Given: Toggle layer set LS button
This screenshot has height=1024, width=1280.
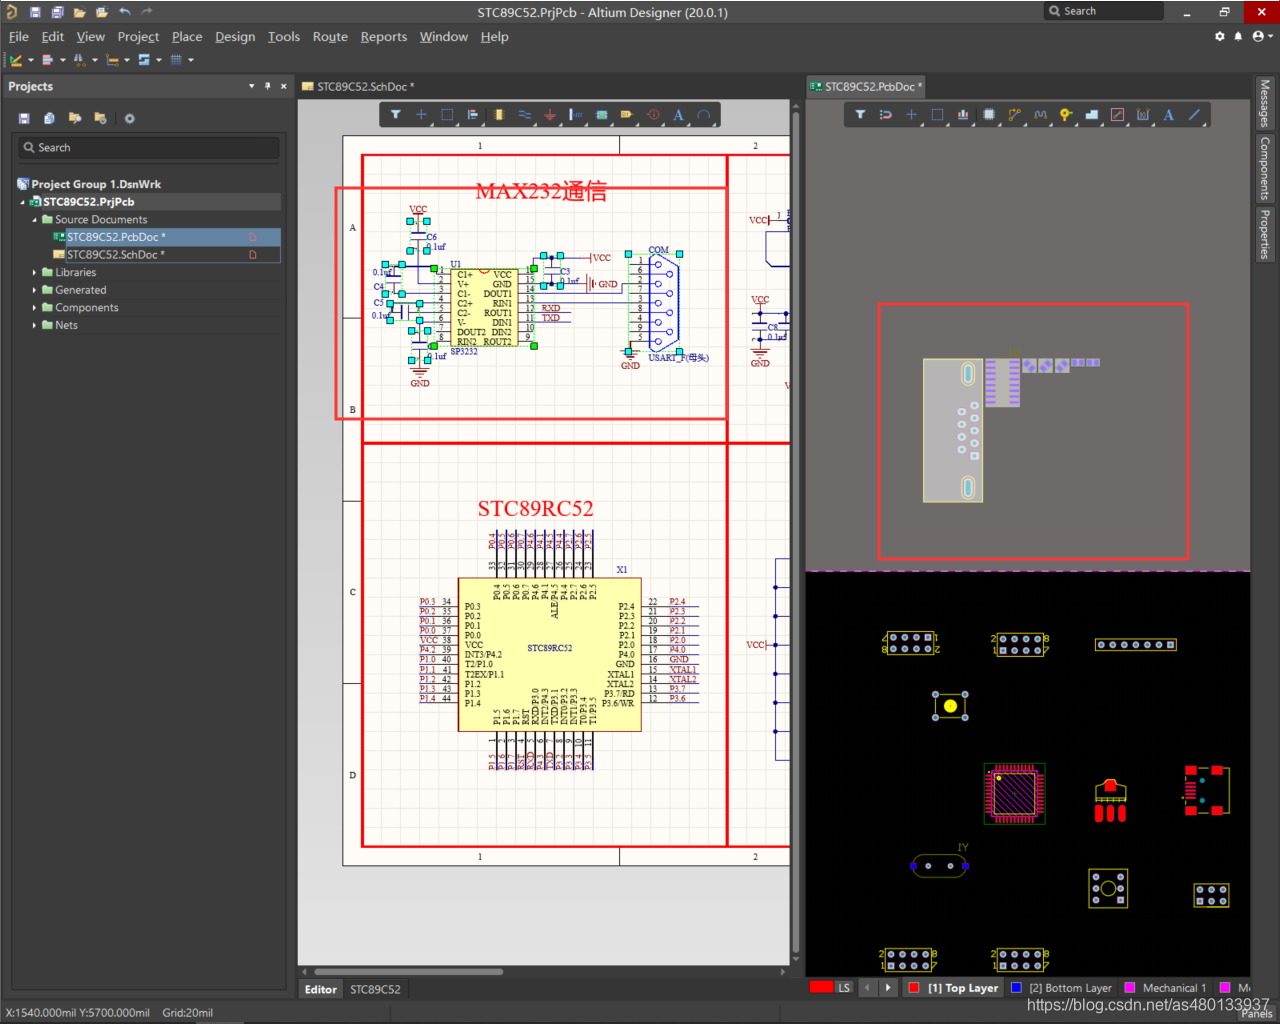Looking at the screenshot, I should (x=844, y=988).
